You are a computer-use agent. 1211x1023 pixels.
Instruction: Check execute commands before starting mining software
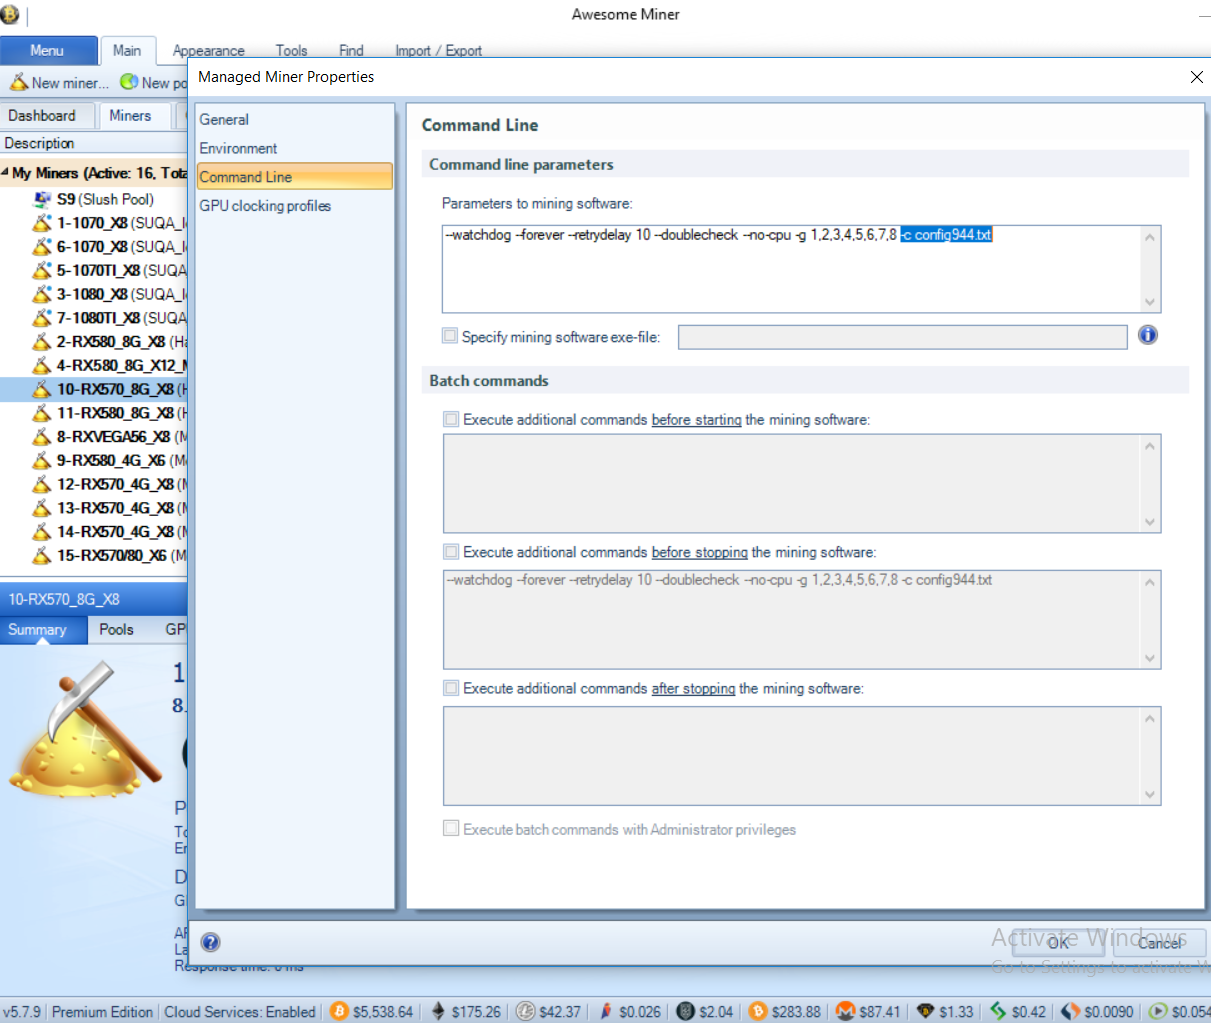point(451,419)
